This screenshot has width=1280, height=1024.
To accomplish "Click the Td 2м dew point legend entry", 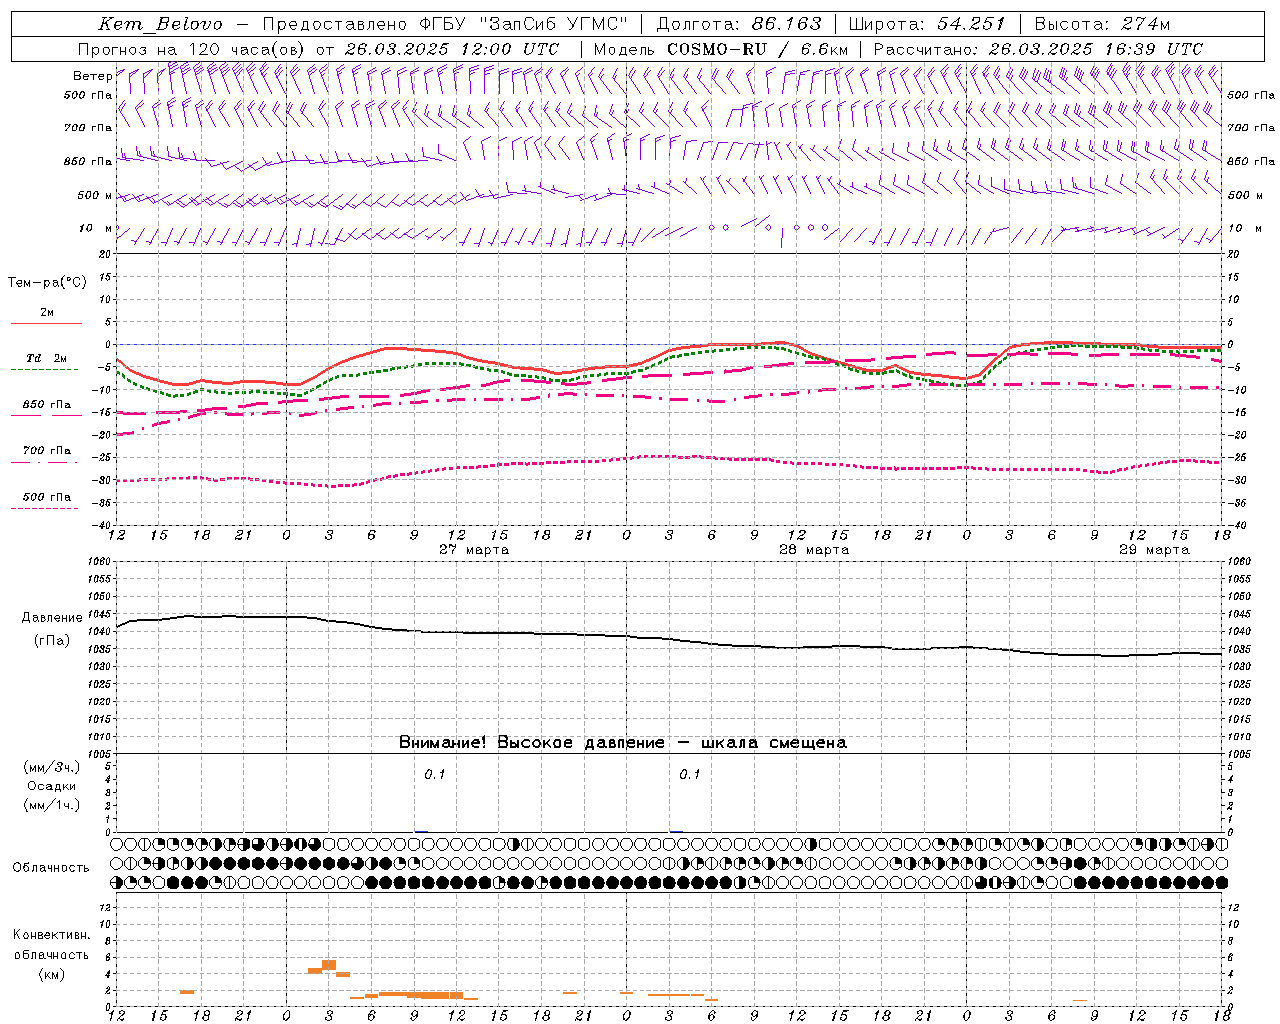I will coord(46,358).
